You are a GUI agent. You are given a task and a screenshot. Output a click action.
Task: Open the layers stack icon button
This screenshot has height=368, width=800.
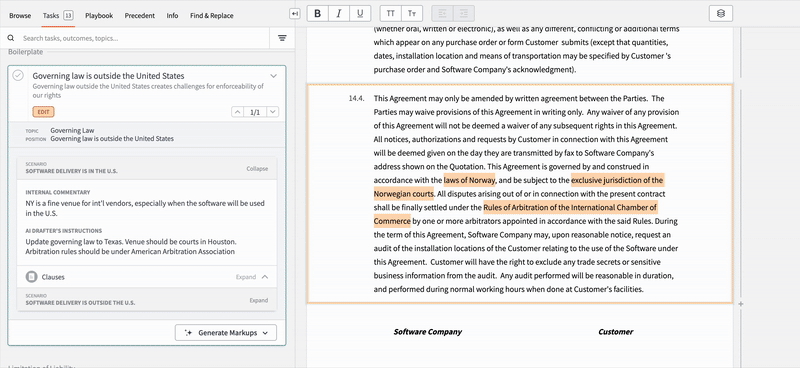721,14
